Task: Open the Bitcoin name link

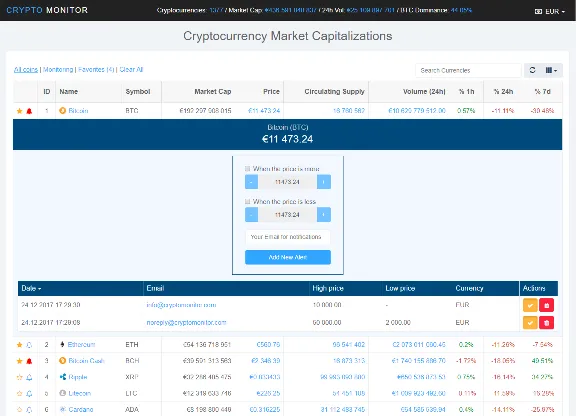Action: [78, 111]
